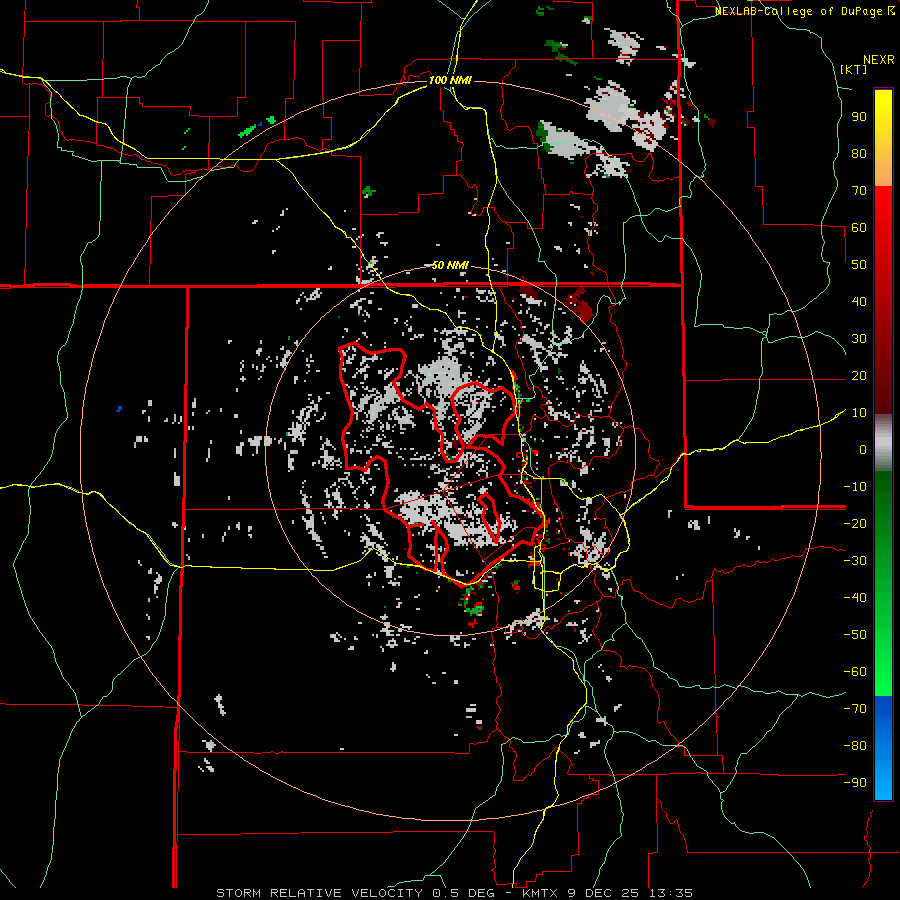Pick the gray zero-velocity band on color bar

coord(883,442)
